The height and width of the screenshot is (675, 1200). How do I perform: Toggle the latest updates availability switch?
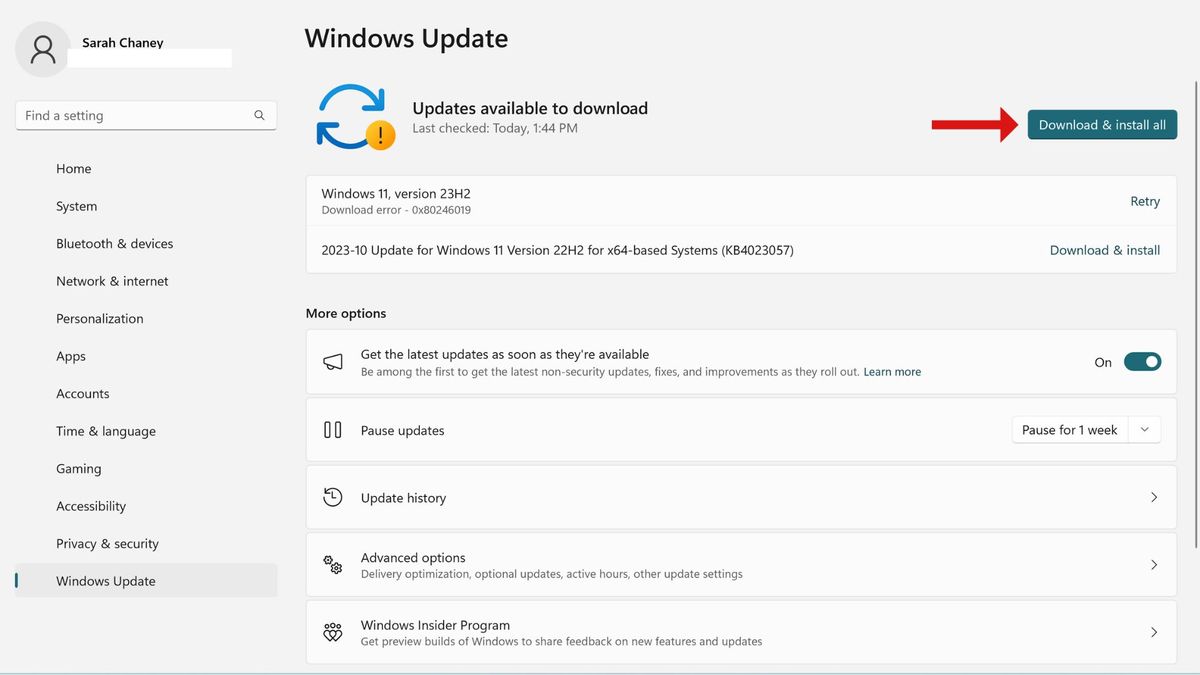[x=1142, y=361]
